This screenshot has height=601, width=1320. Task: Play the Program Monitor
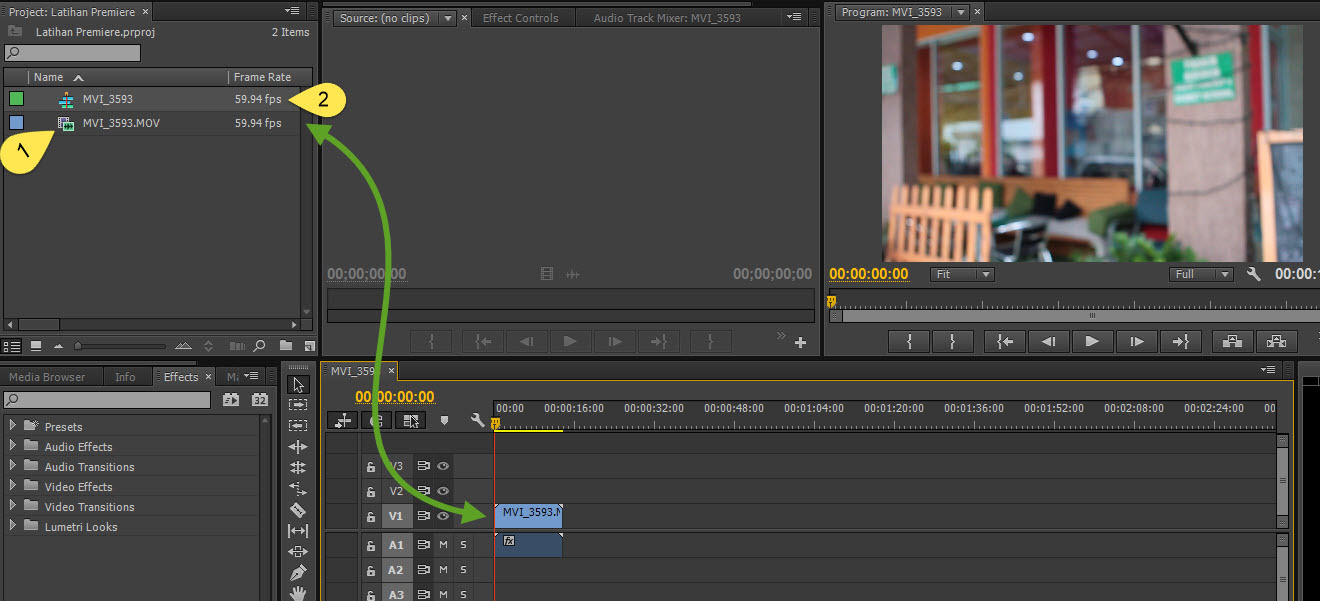[1092, 342]
